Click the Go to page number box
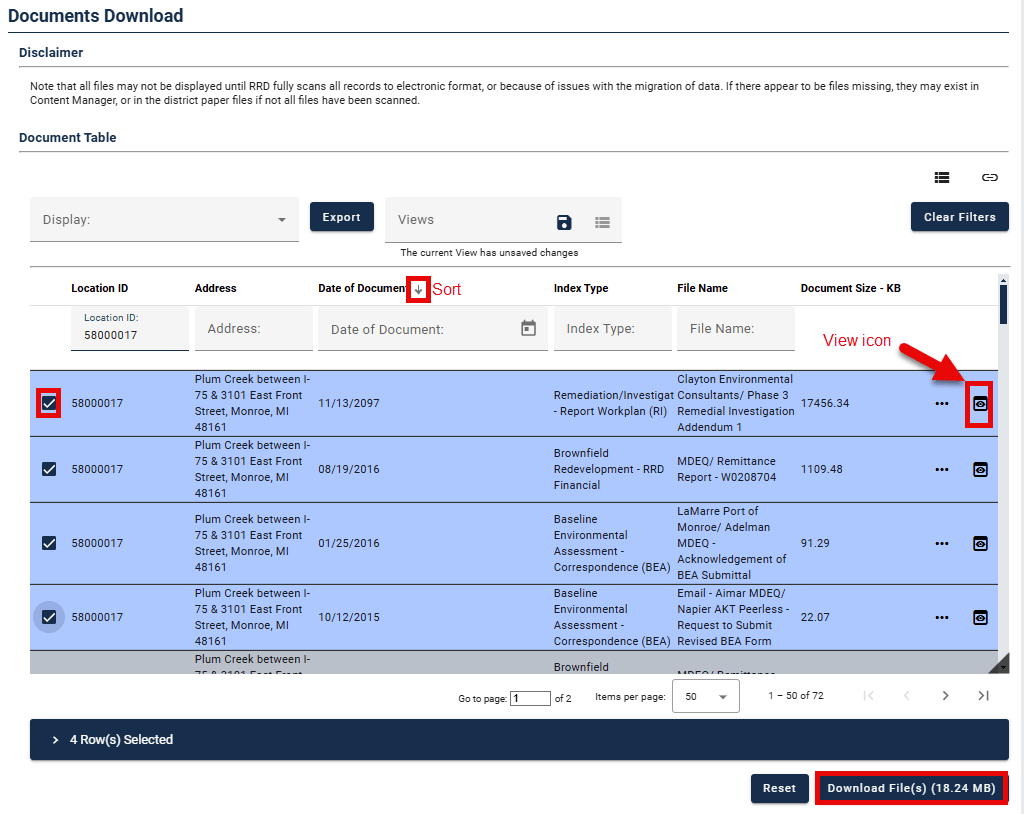The width and height of the screenshot is (1024, 814). tap(530, 698)
